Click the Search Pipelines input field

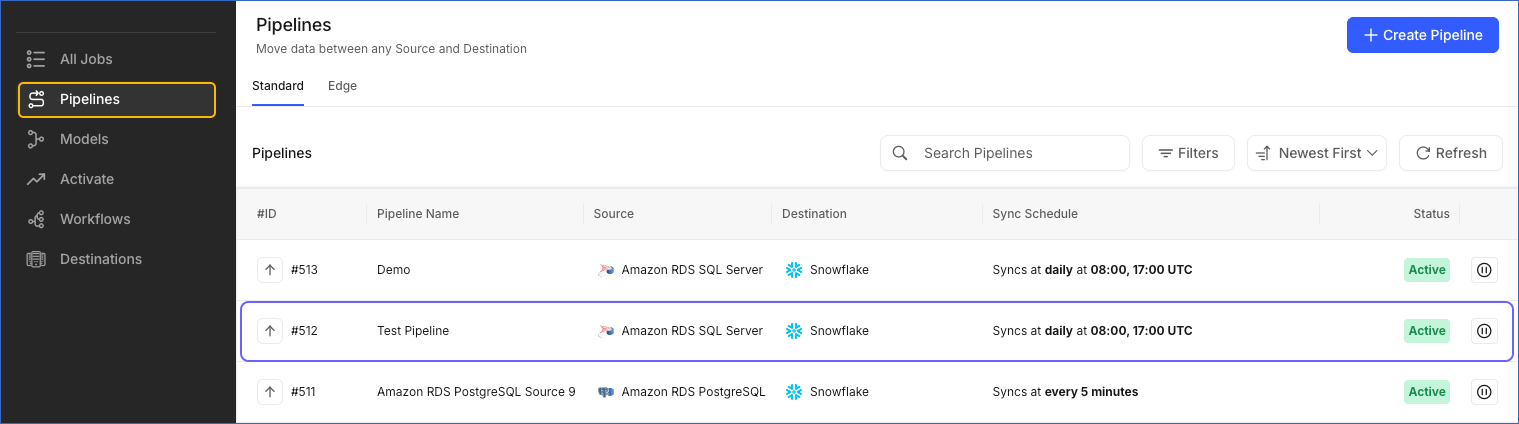click(x=1005, y=153)
